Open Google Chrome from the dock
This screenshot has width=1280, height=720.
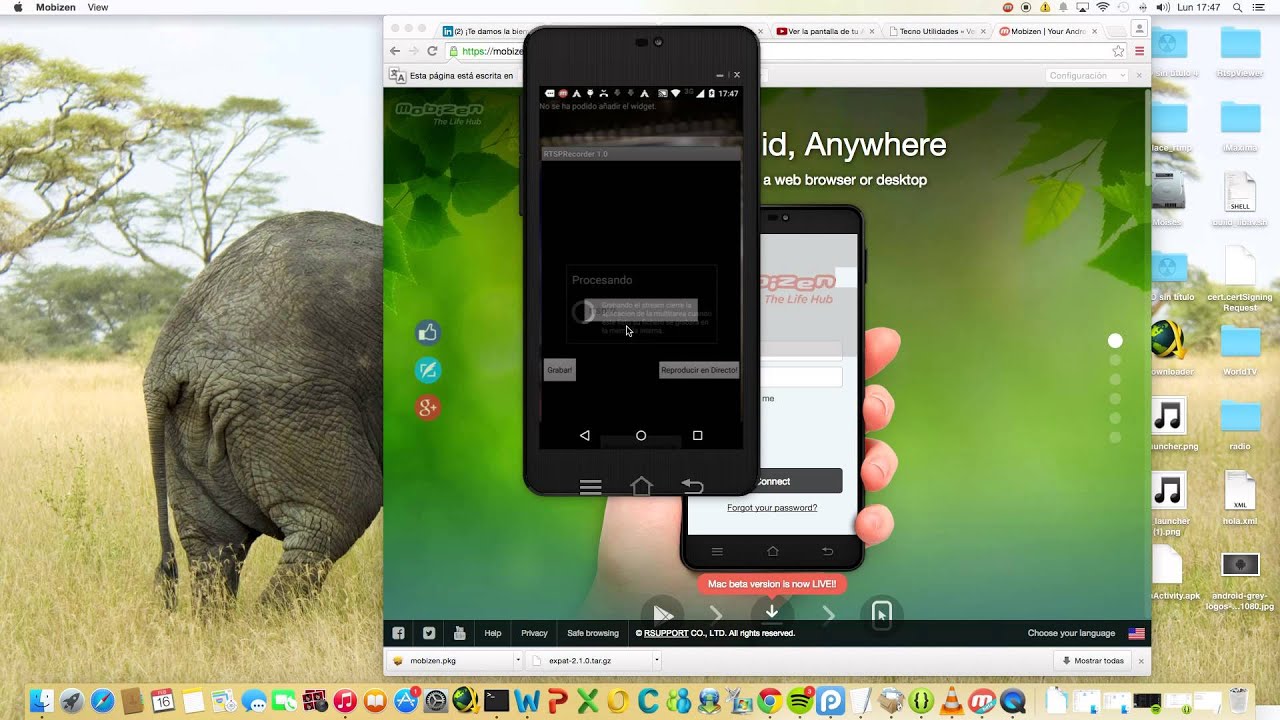[x=769, y=701]
